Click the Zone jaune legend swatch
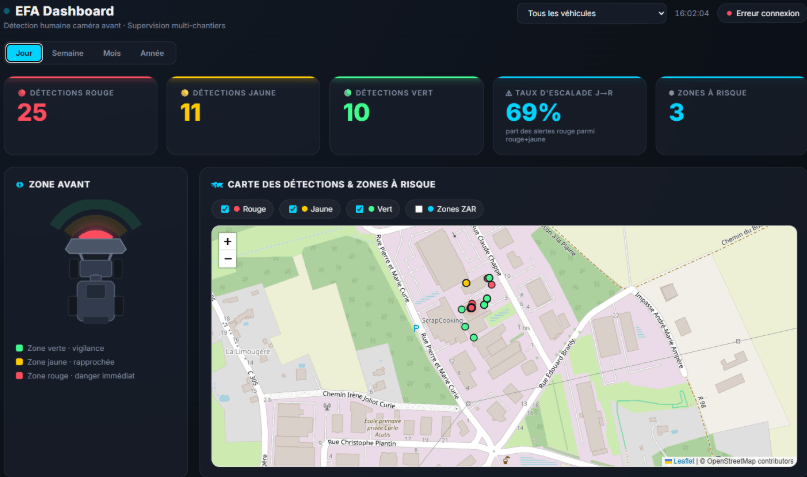Image resolution: width=807 pixels, height=477 pixels. 20,362
